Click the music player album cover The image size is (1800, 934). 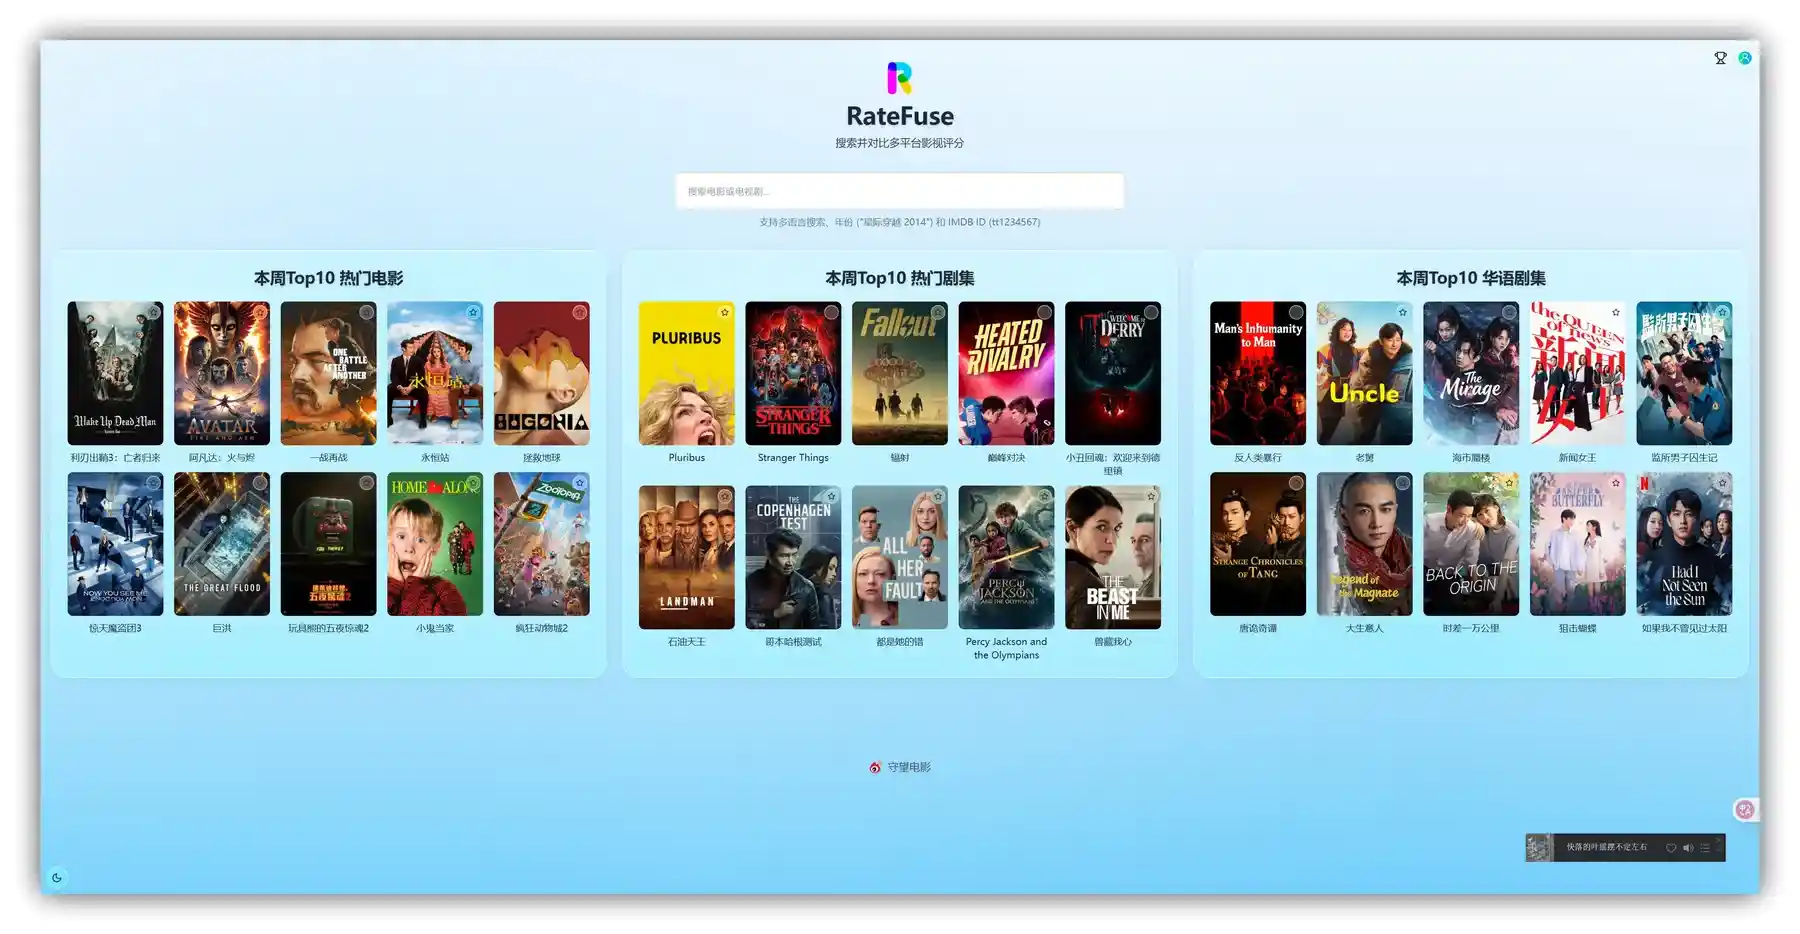[x=1539, y=848]
